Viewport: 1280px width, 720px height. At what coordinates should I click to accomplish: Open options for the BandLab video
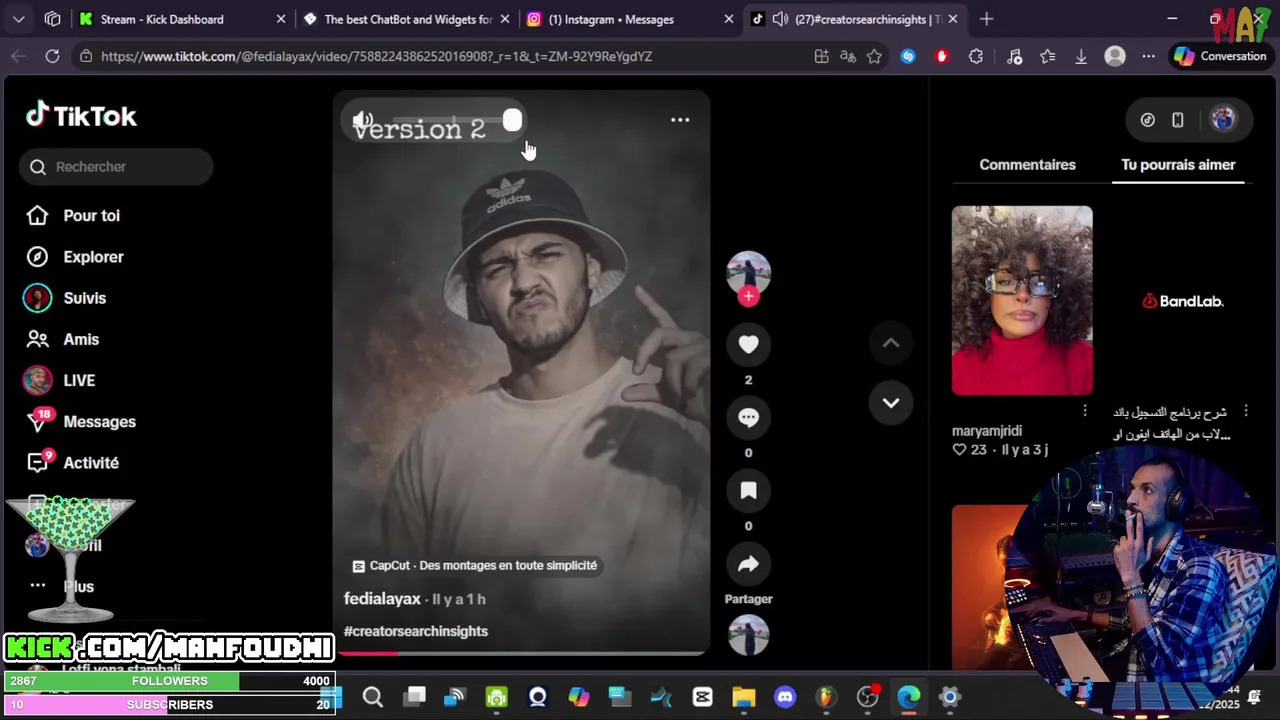click(x=1245, y=411)
